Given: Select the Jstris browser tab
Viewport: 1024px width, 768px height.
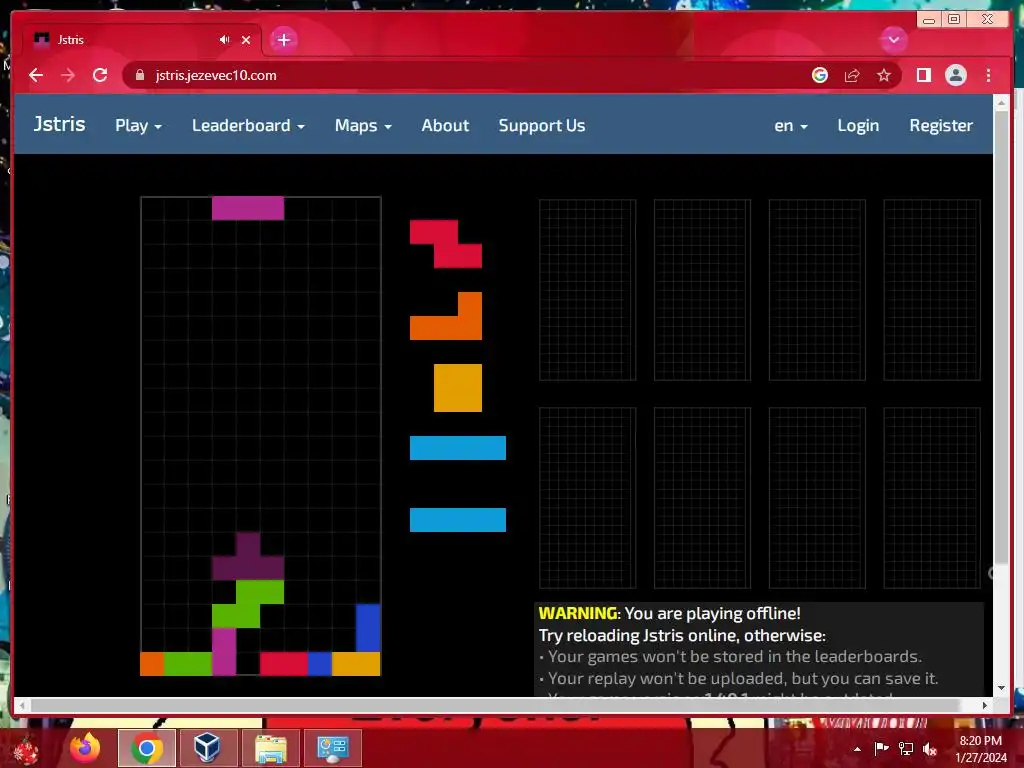Looking at the screenshot, I should [142, 40].
